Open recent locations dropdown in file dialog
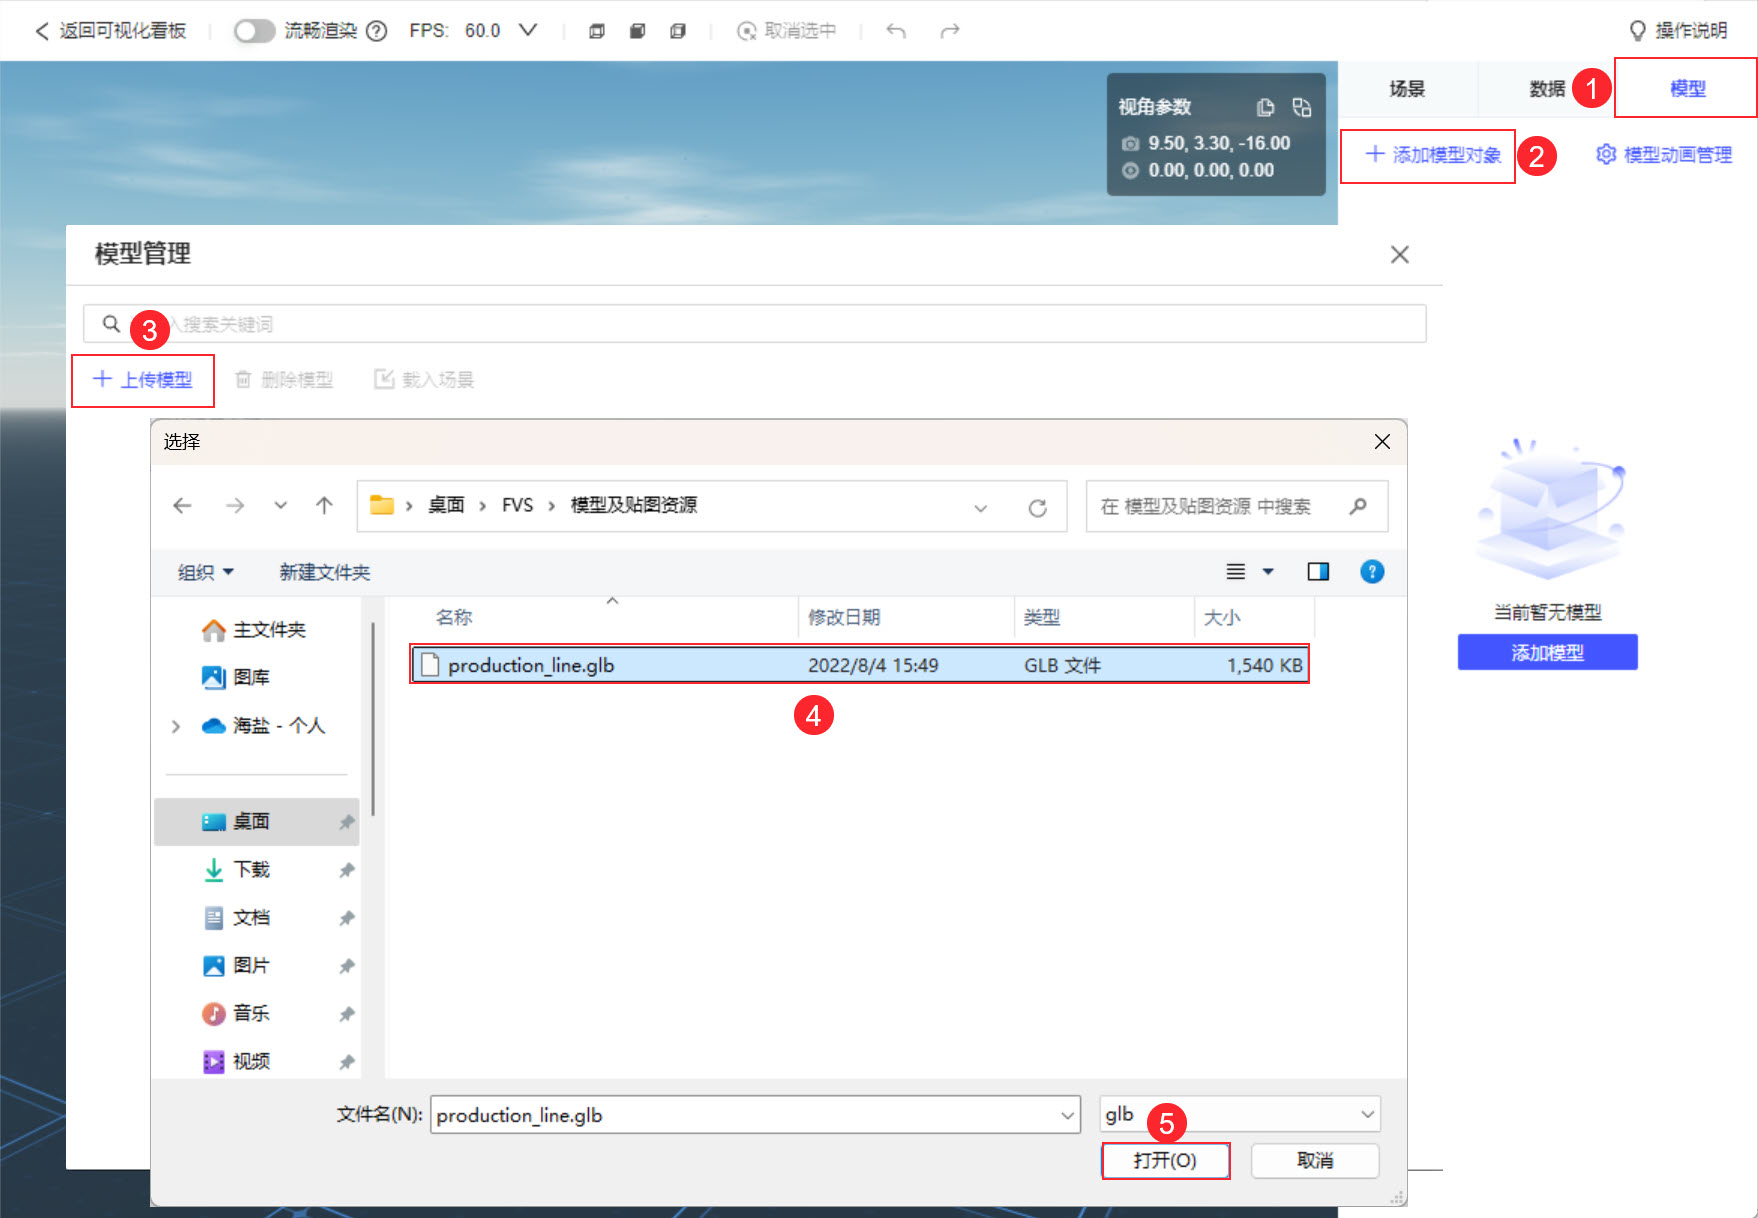 coord(281,506)
